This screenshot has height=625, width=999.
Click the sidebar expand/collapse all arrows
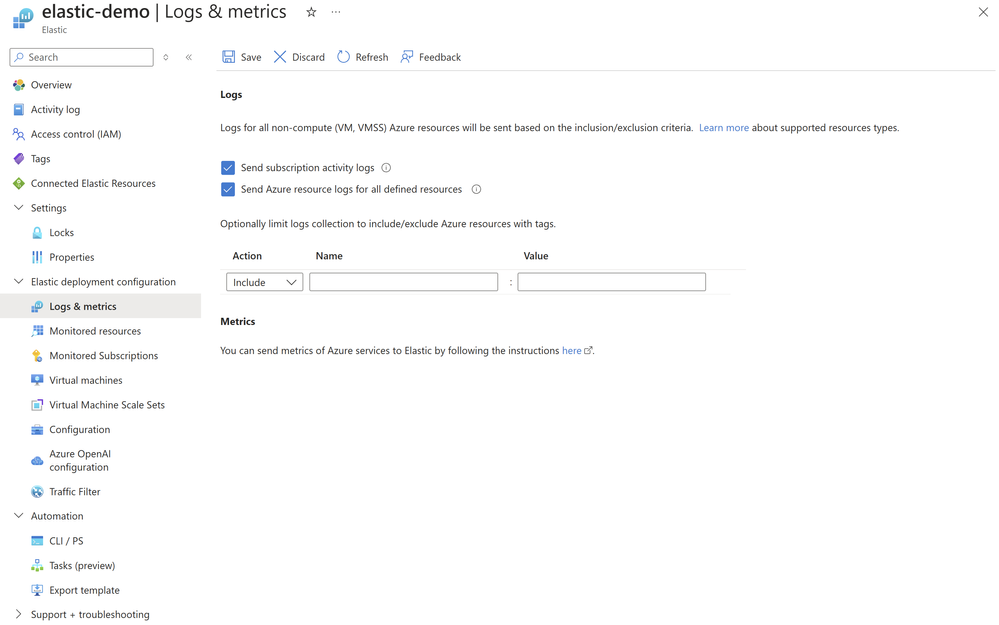tap(166, 57)
